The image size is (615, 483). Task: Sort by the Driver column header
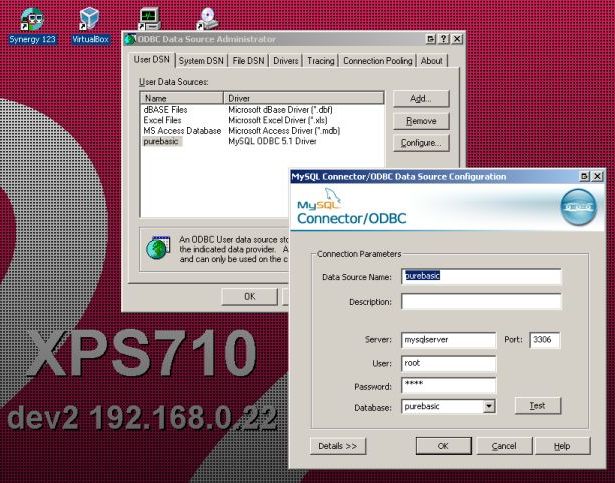(304, 98)
